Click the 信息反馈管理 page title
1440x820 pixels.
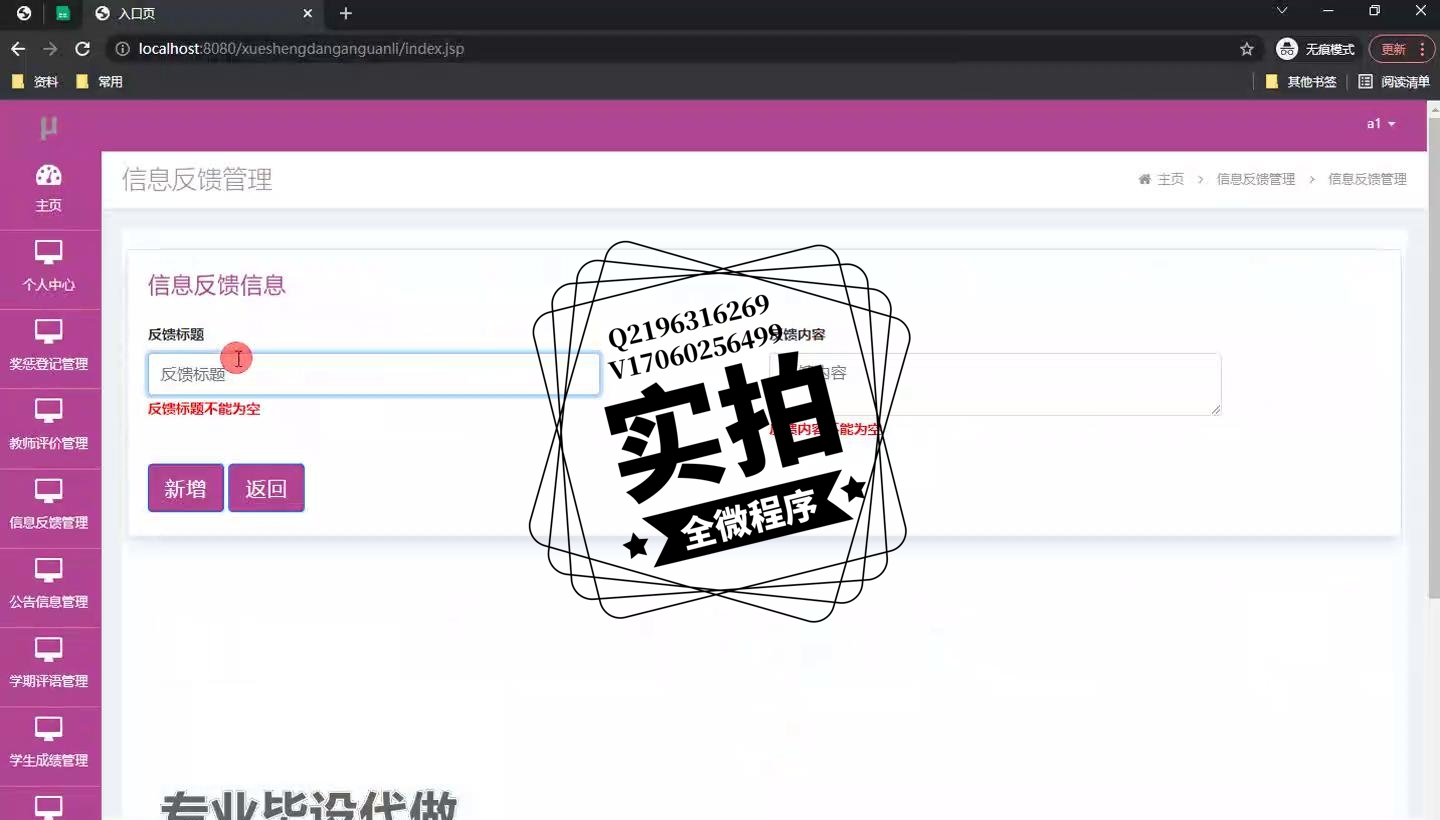(x=197, y=180)
